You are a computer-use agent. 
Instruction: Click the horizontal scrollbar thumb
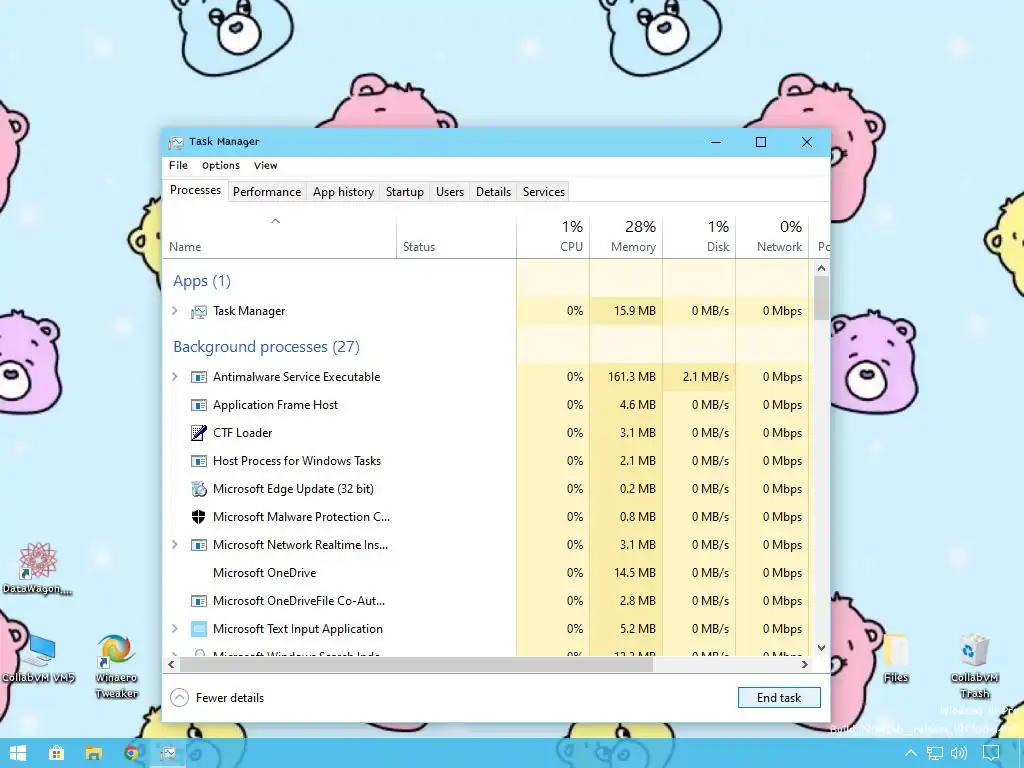click(x=416, y=664)
